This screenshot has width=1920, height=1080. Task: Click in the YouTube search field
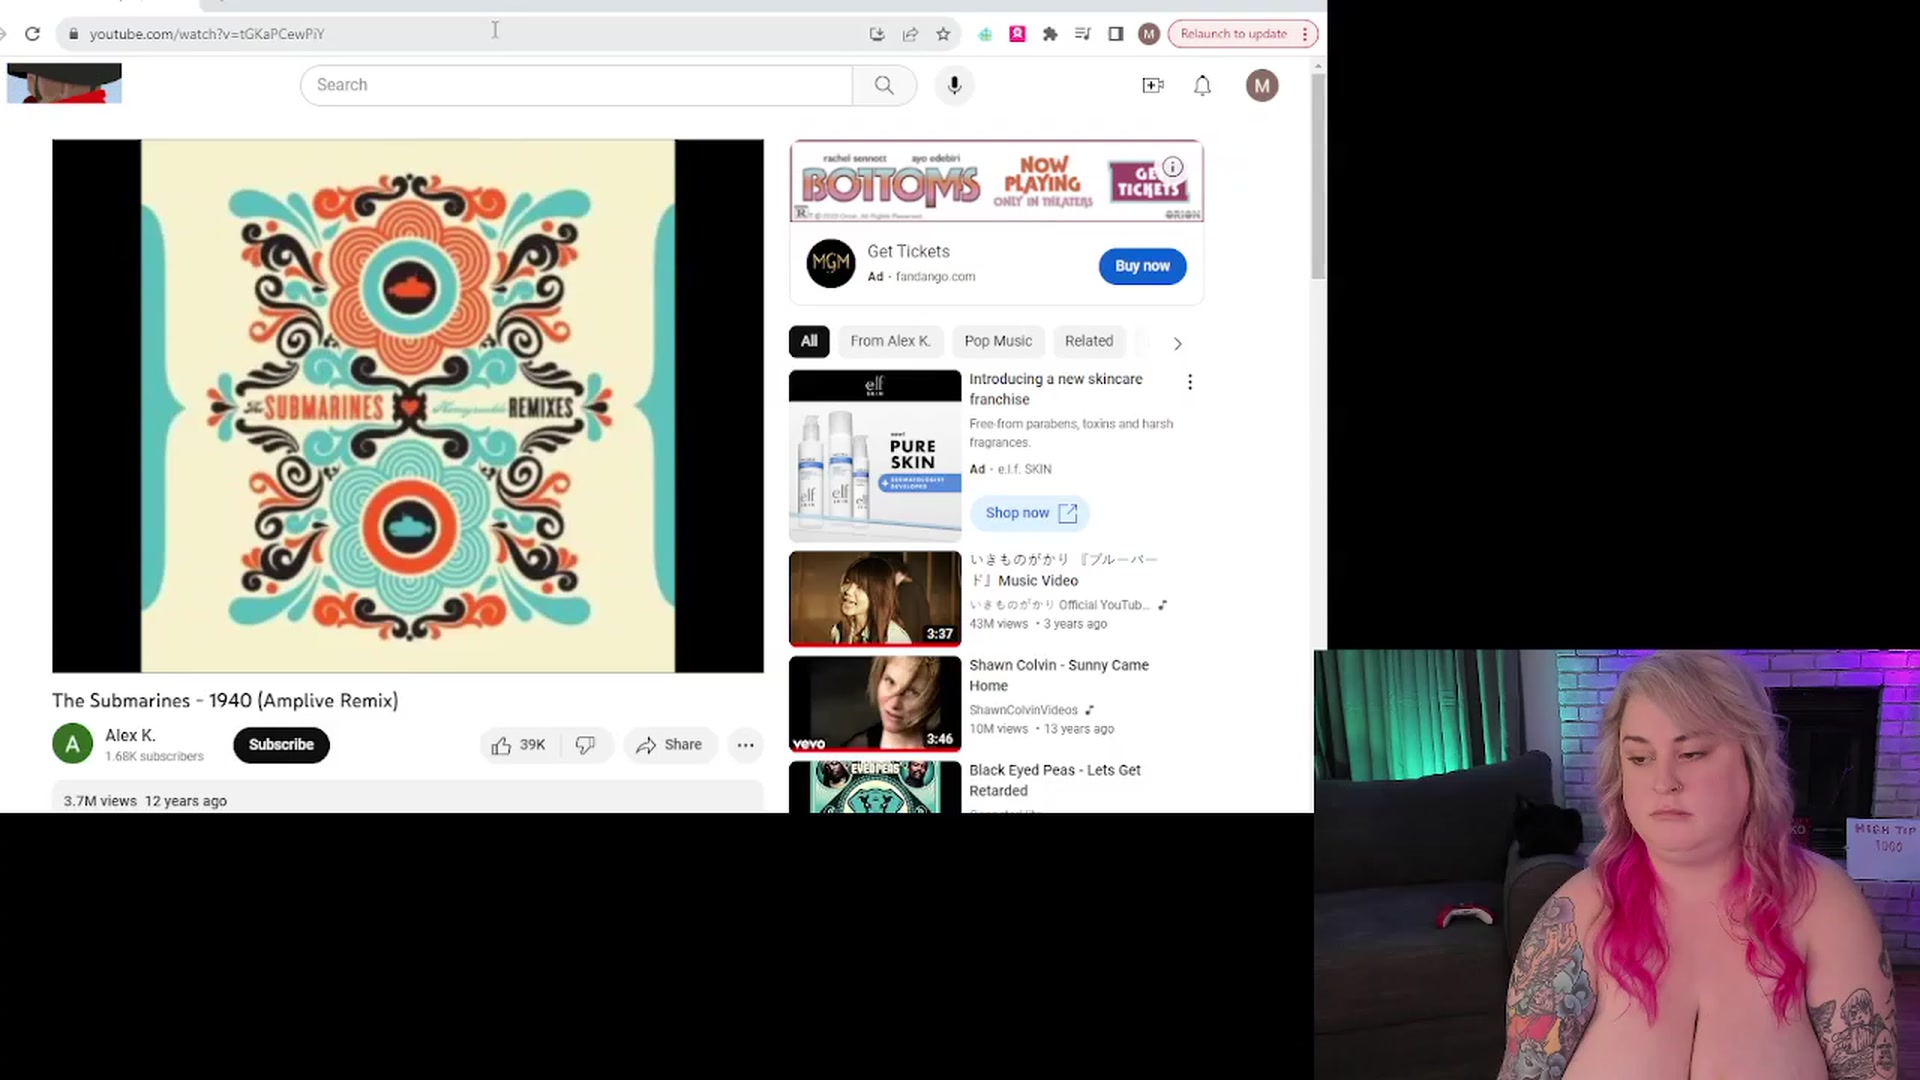(x=577, y=85)
